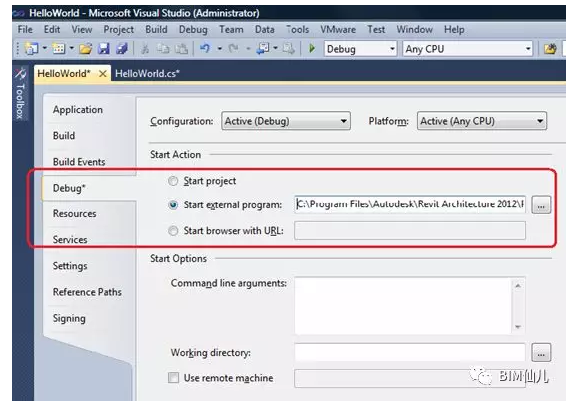This screenshot has width=575, height=406.
Task: Switch to the HelloWorld.cs* document tab
Action: (147, 74)
